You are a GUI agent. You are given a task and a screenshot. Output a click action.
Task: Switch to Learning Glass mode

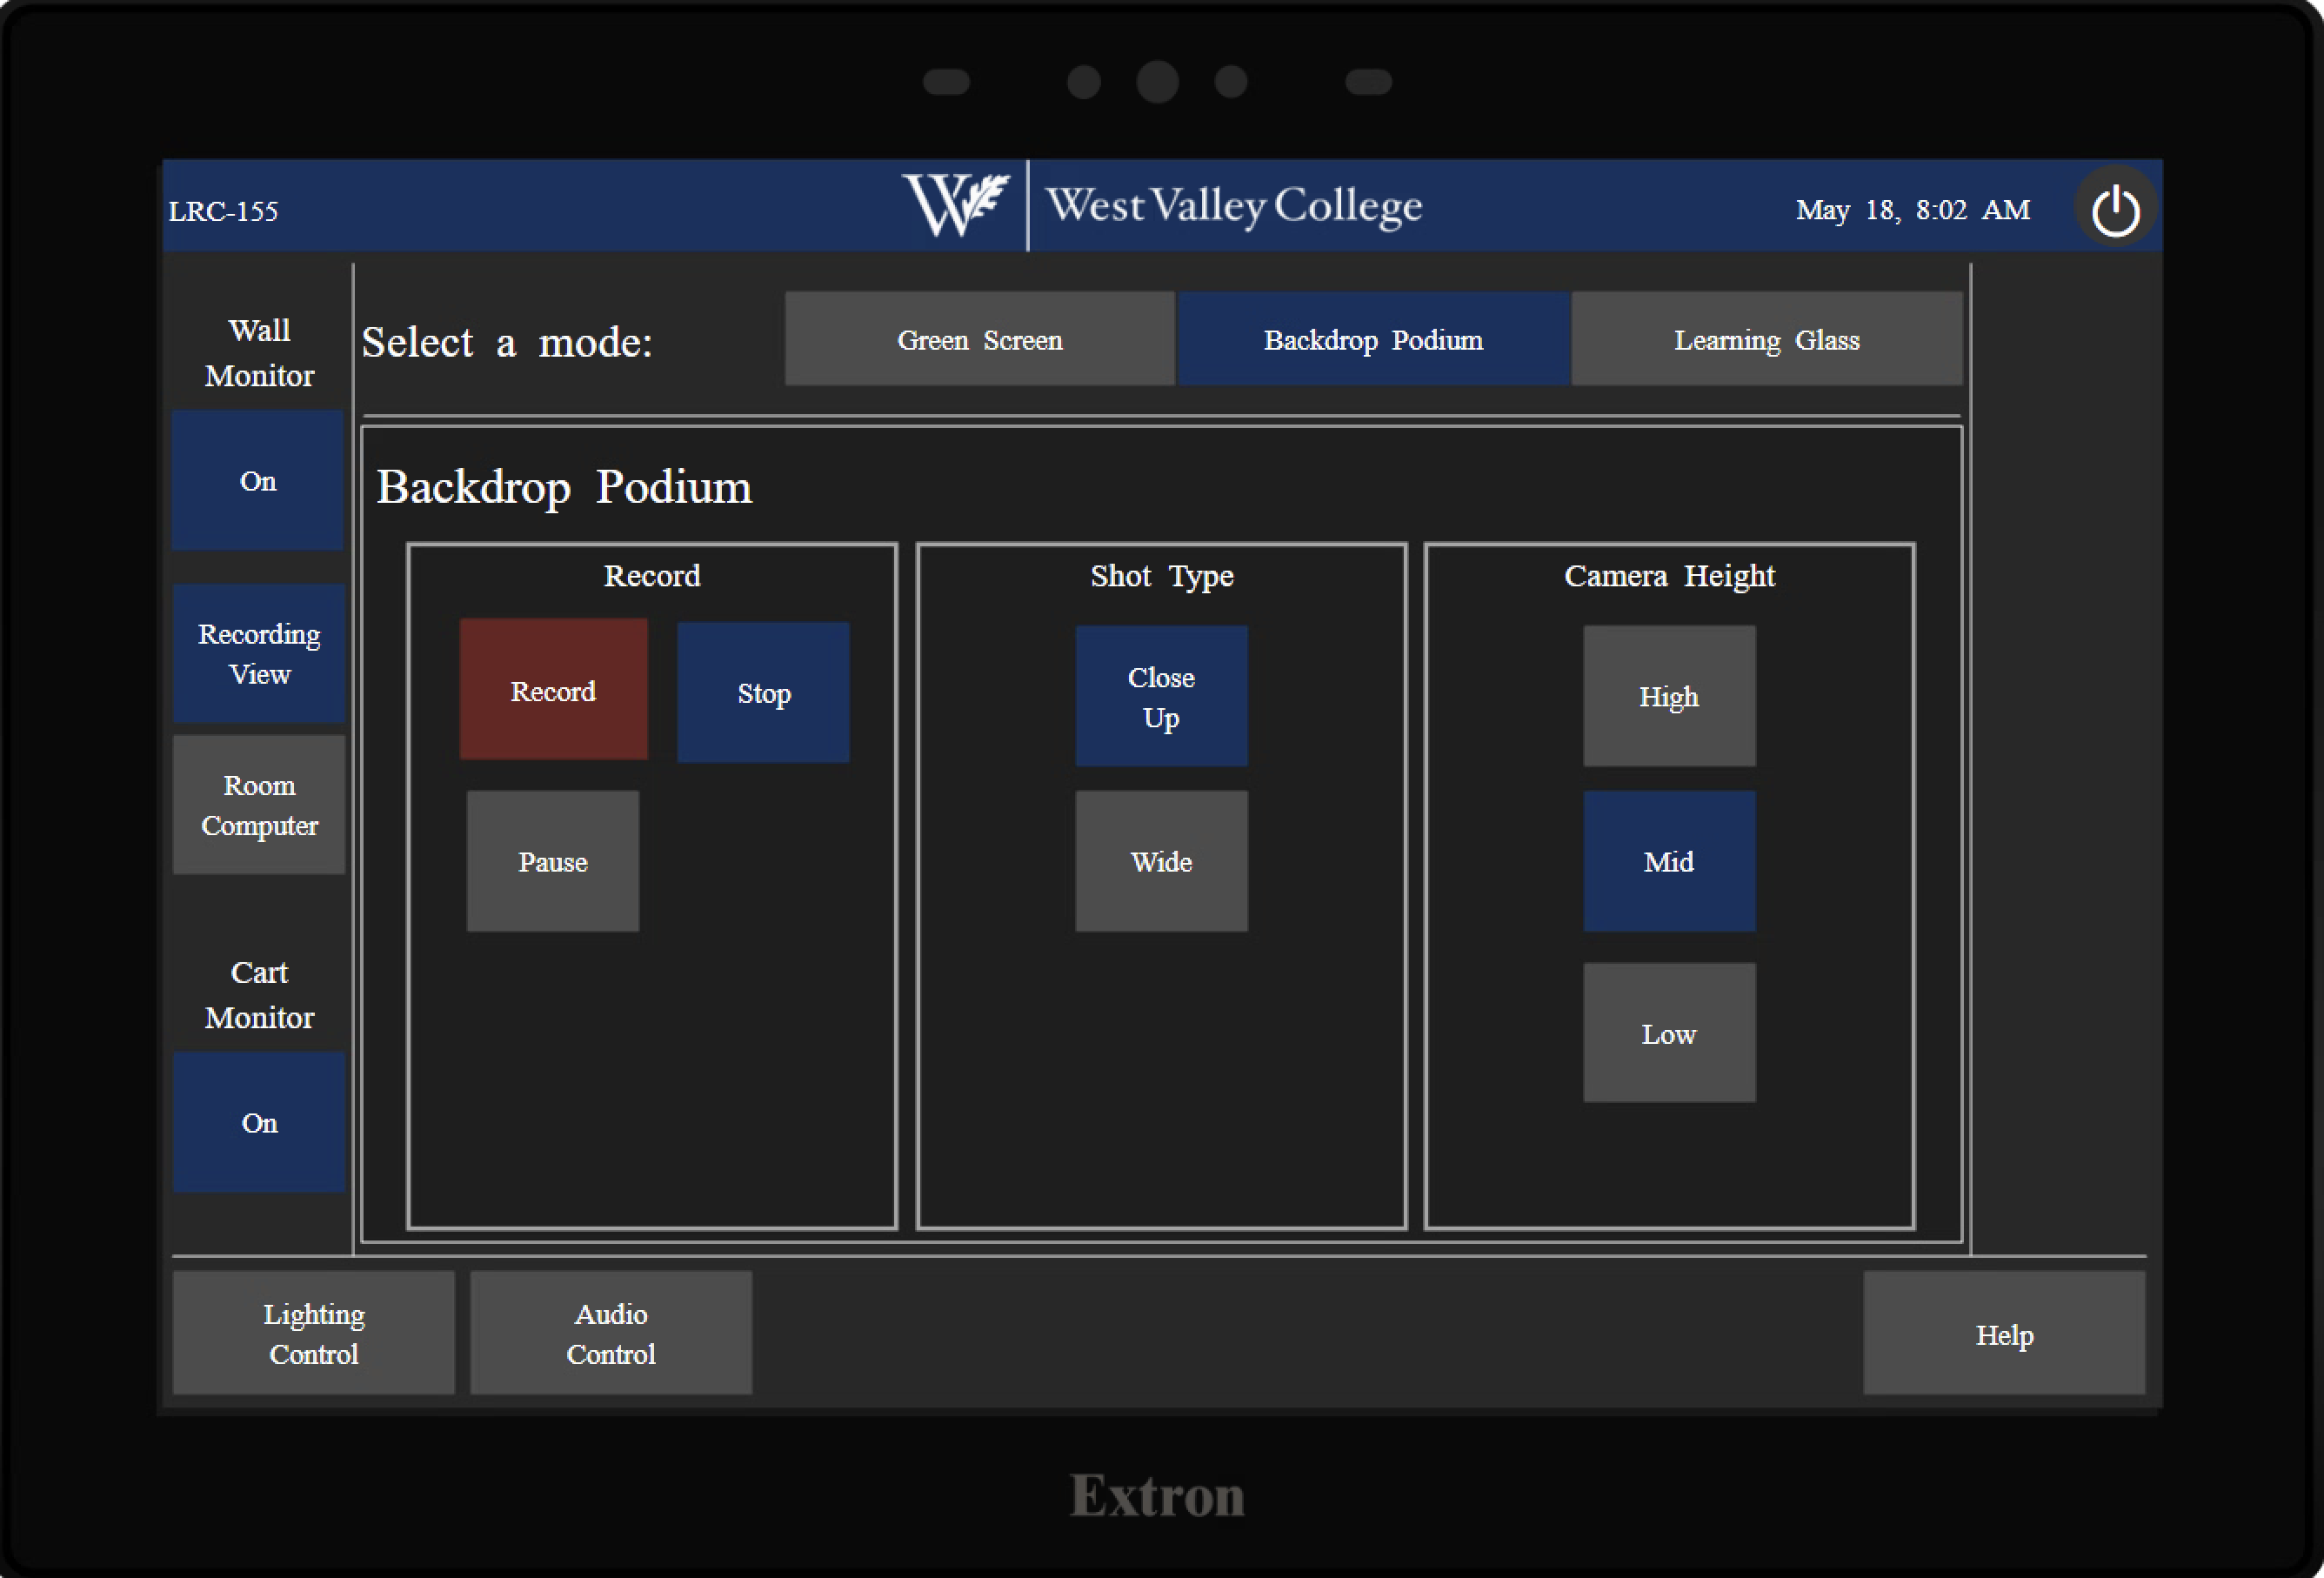click(1766, 339)
